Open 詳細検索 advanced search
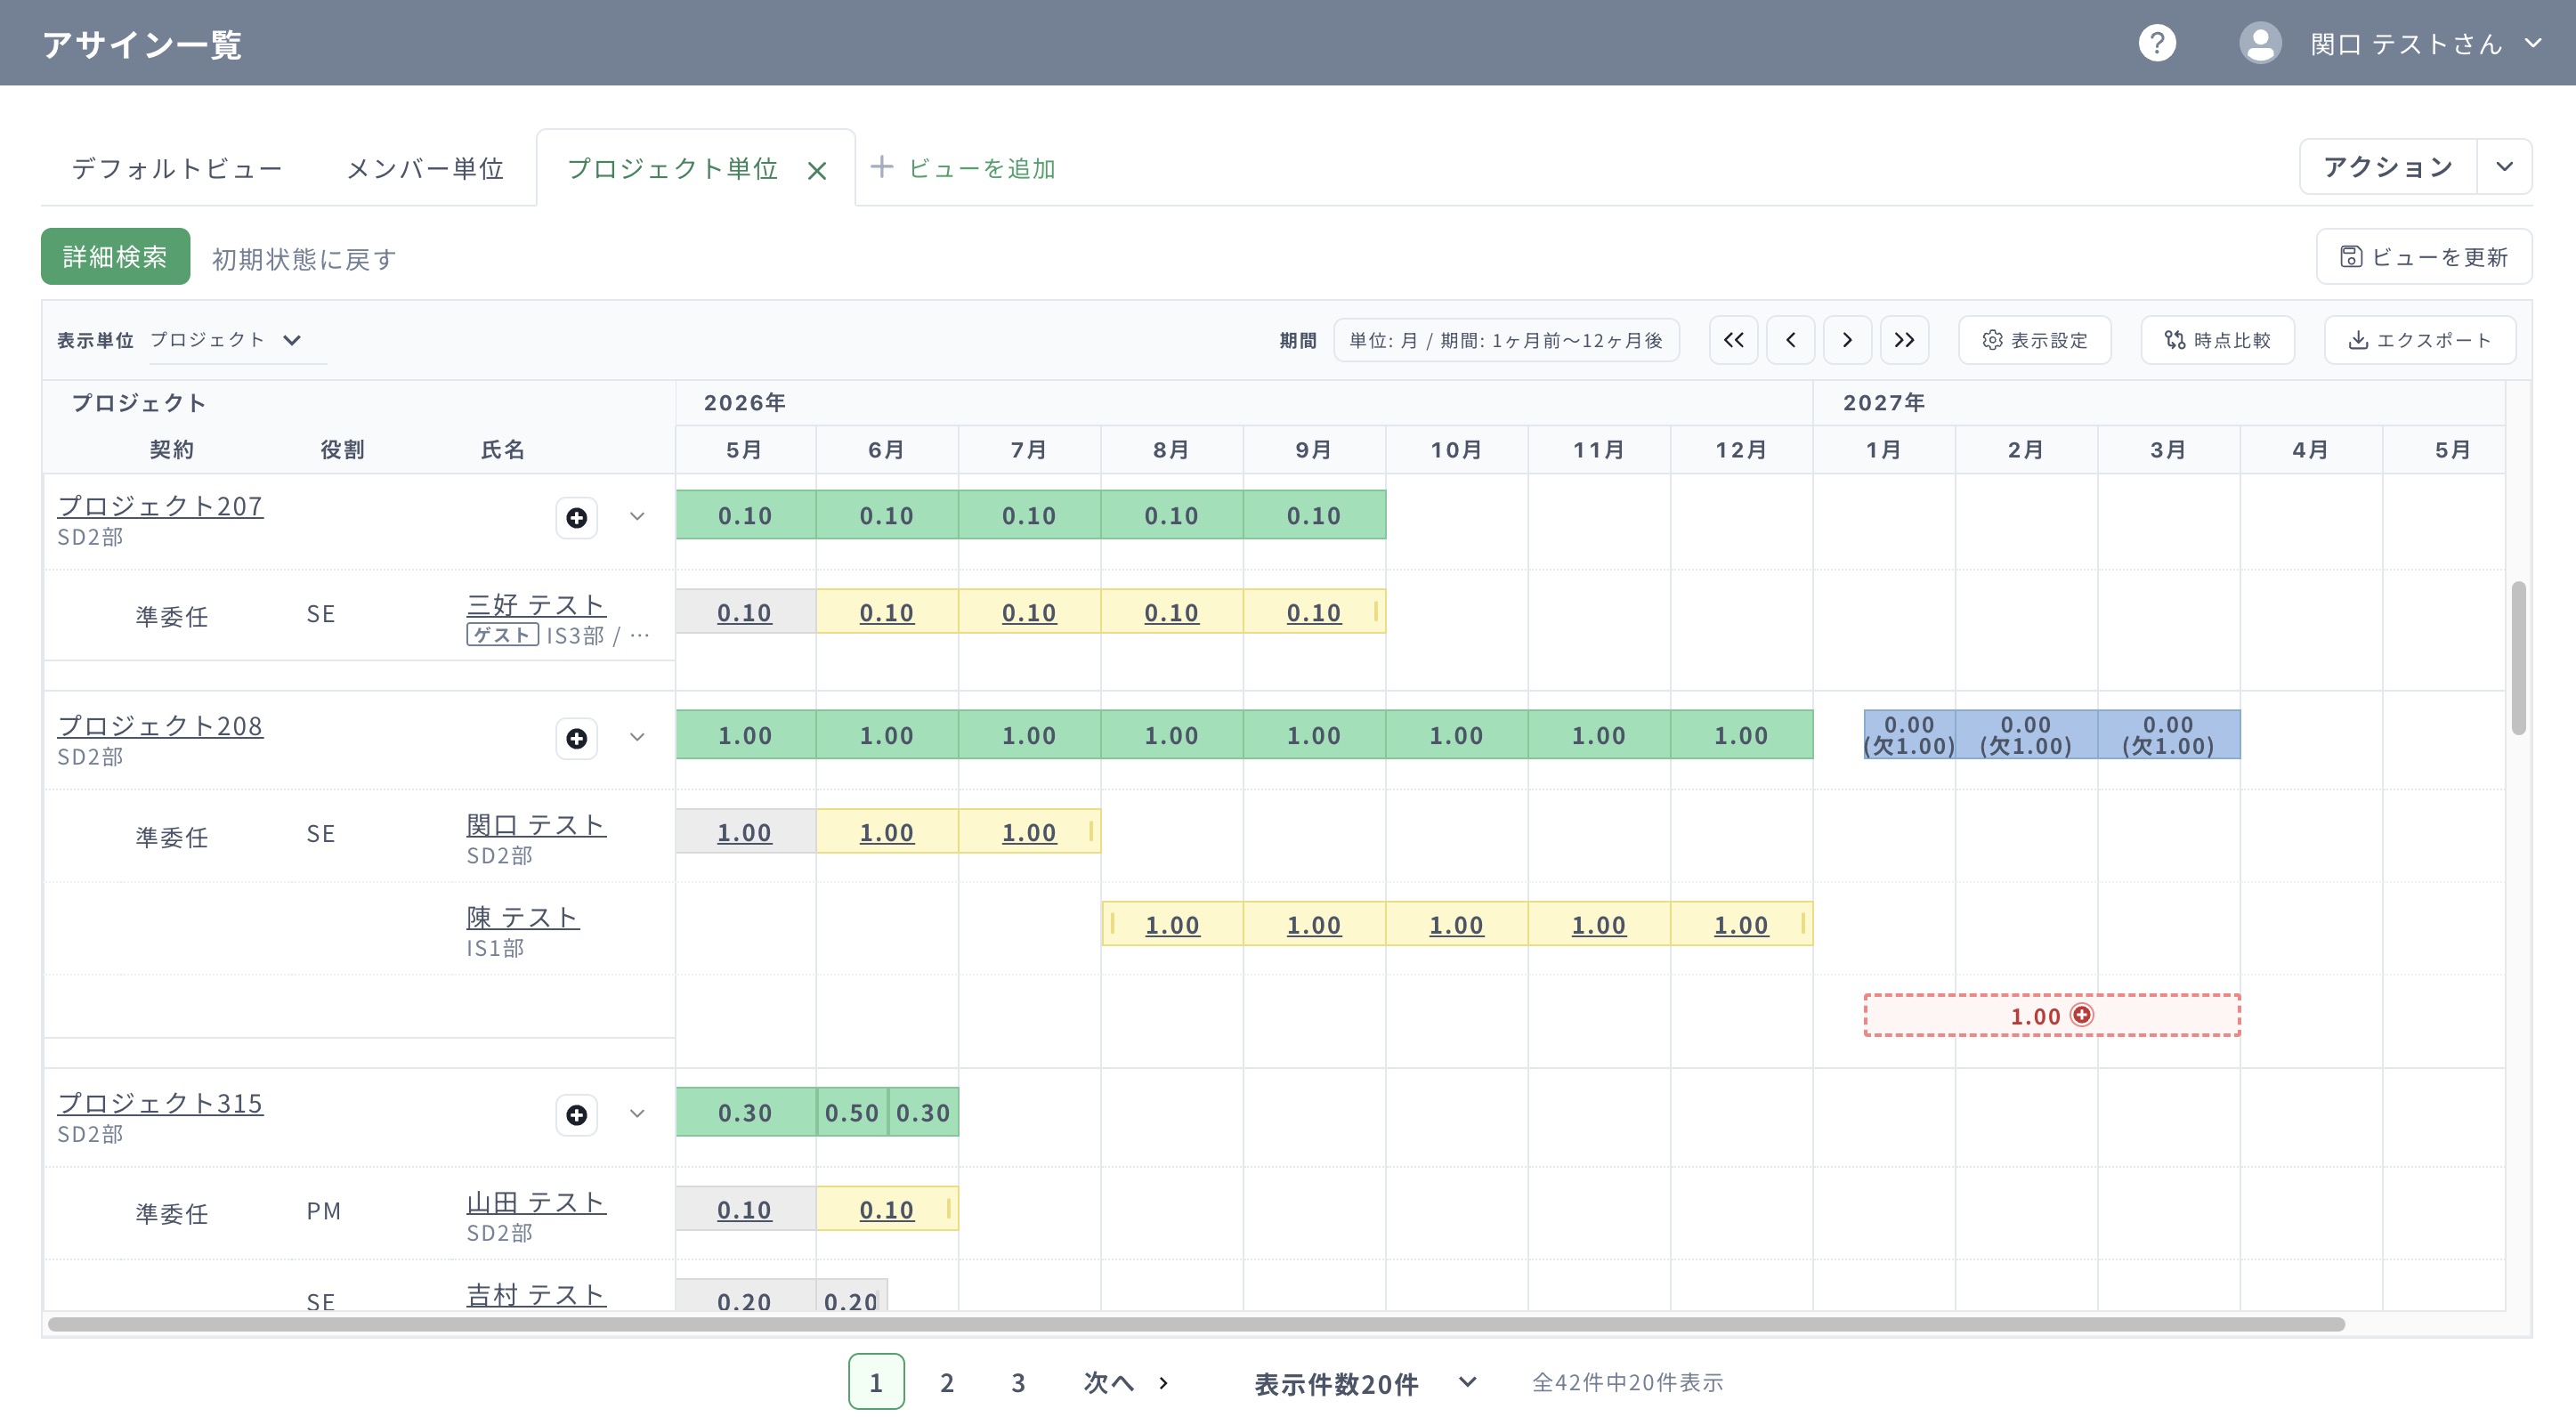This screenshot has width=2576, height=1417. [115, 257]
